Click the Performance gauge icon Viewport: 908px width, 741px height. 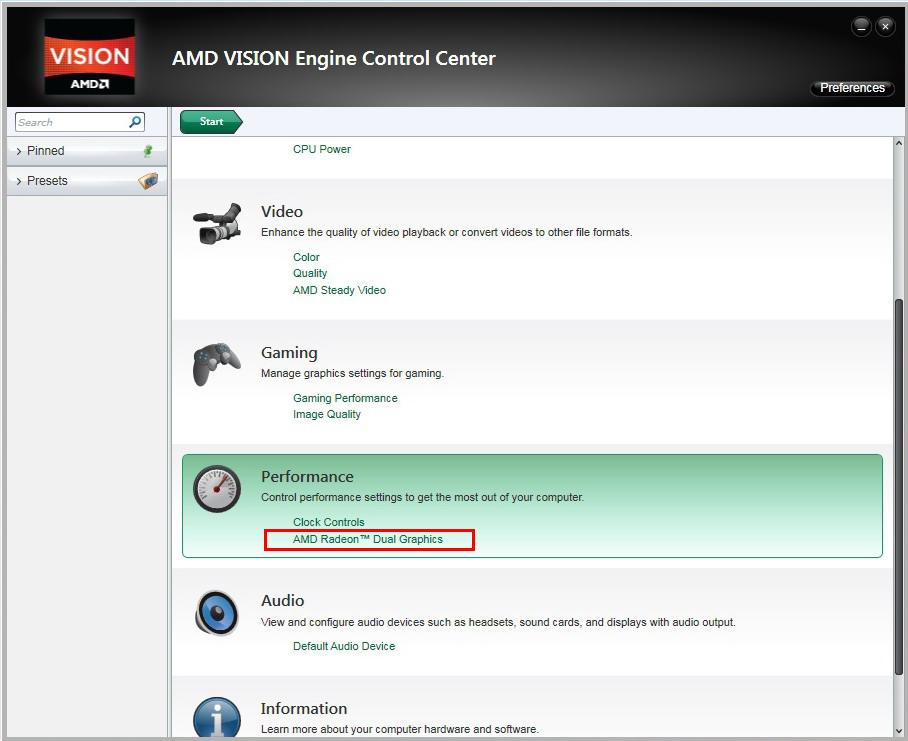(x=217, y=489)
